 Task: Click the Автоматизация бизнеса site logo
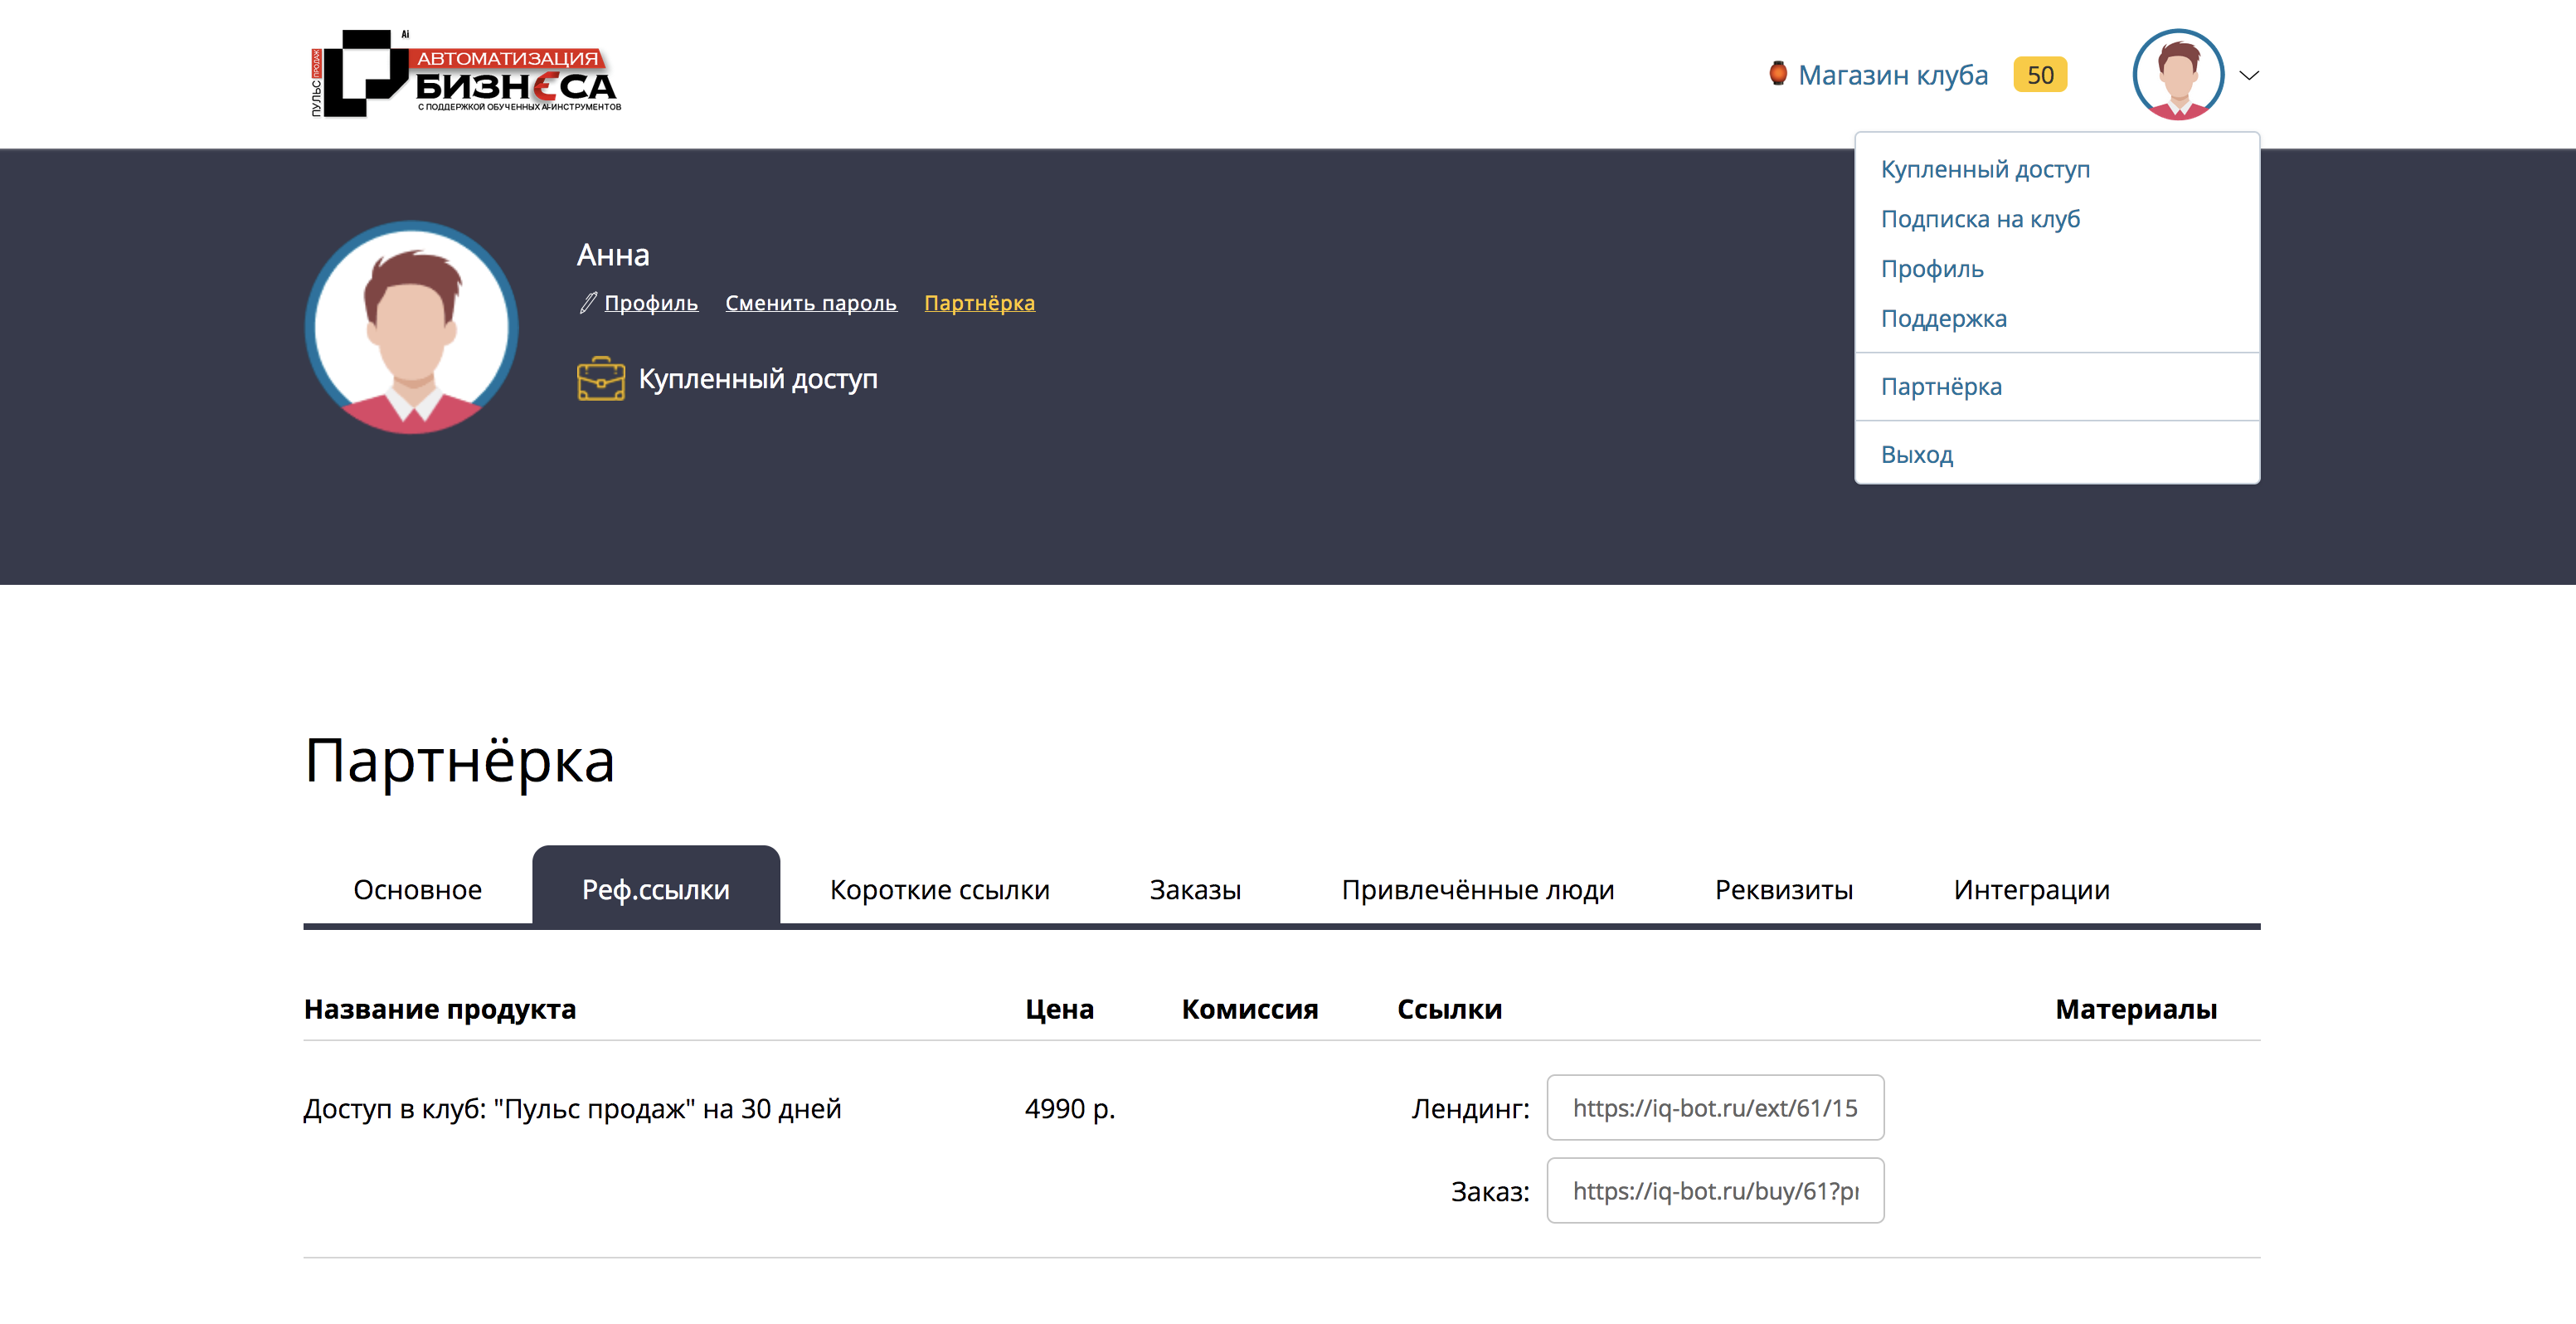[466, 74]
